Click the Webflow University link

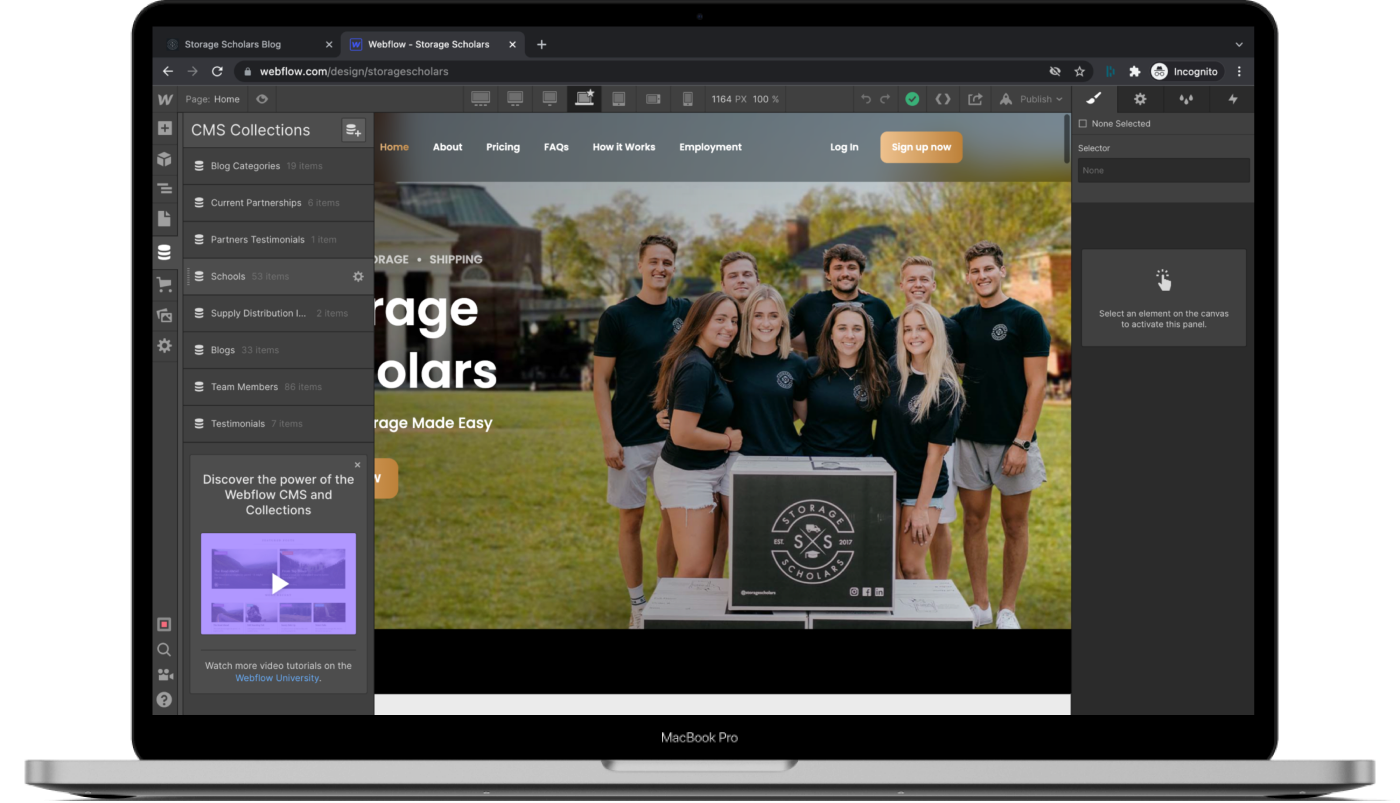[x=277, y=678]
